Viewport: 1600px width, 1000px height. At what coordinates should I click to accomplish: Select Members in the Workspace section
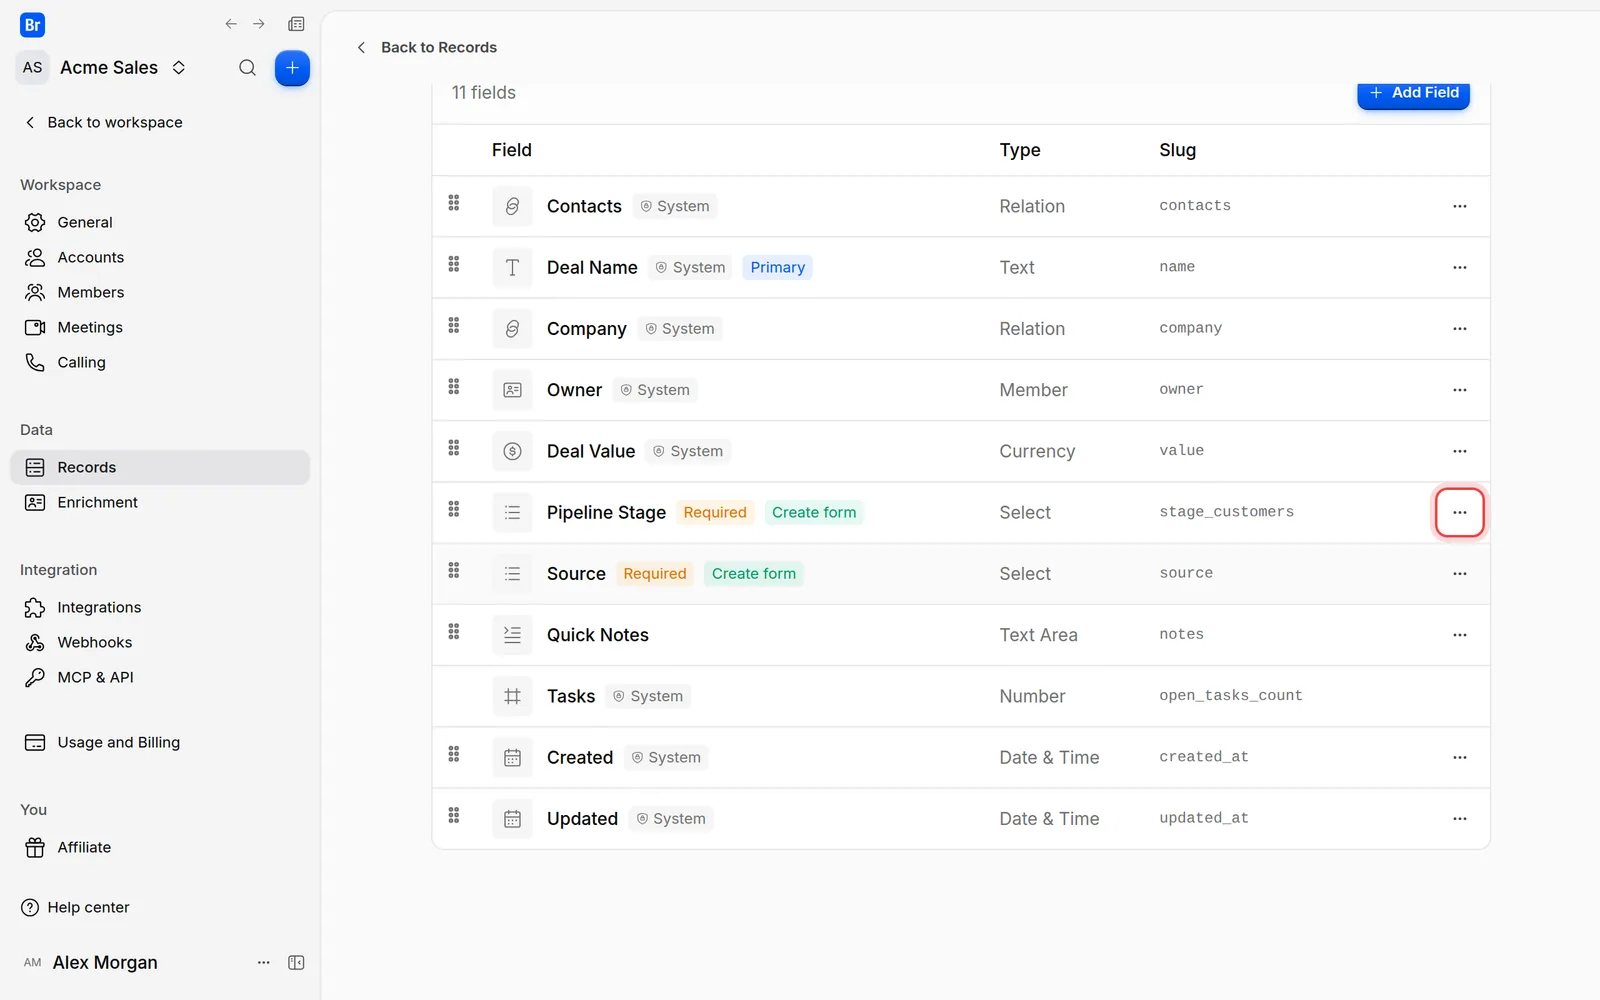click(90, 292)
